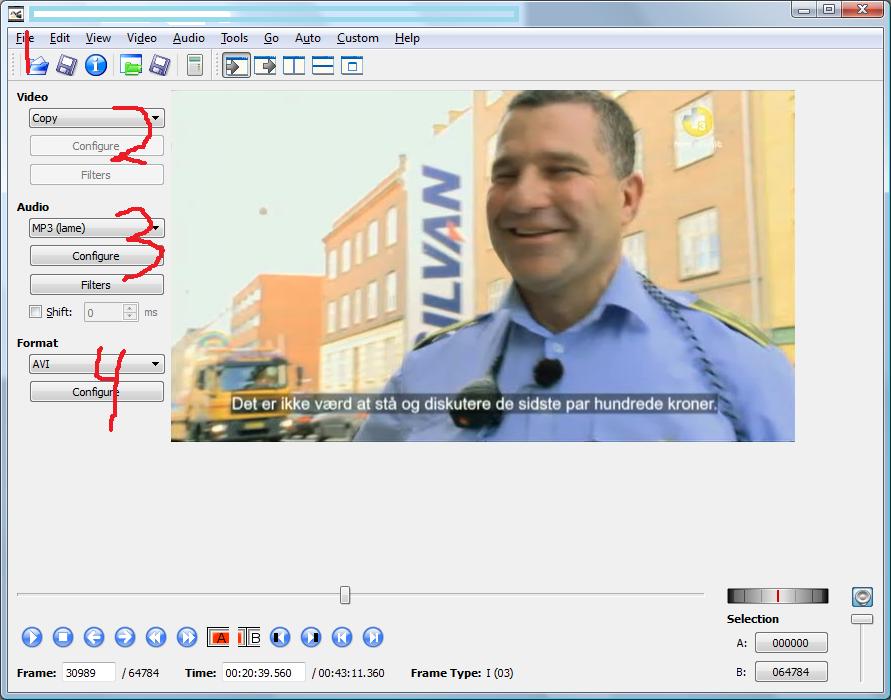Go to previous black frame
Viewport: 891px width, 700px height.
pyautogui.click(x=280, y=637)
